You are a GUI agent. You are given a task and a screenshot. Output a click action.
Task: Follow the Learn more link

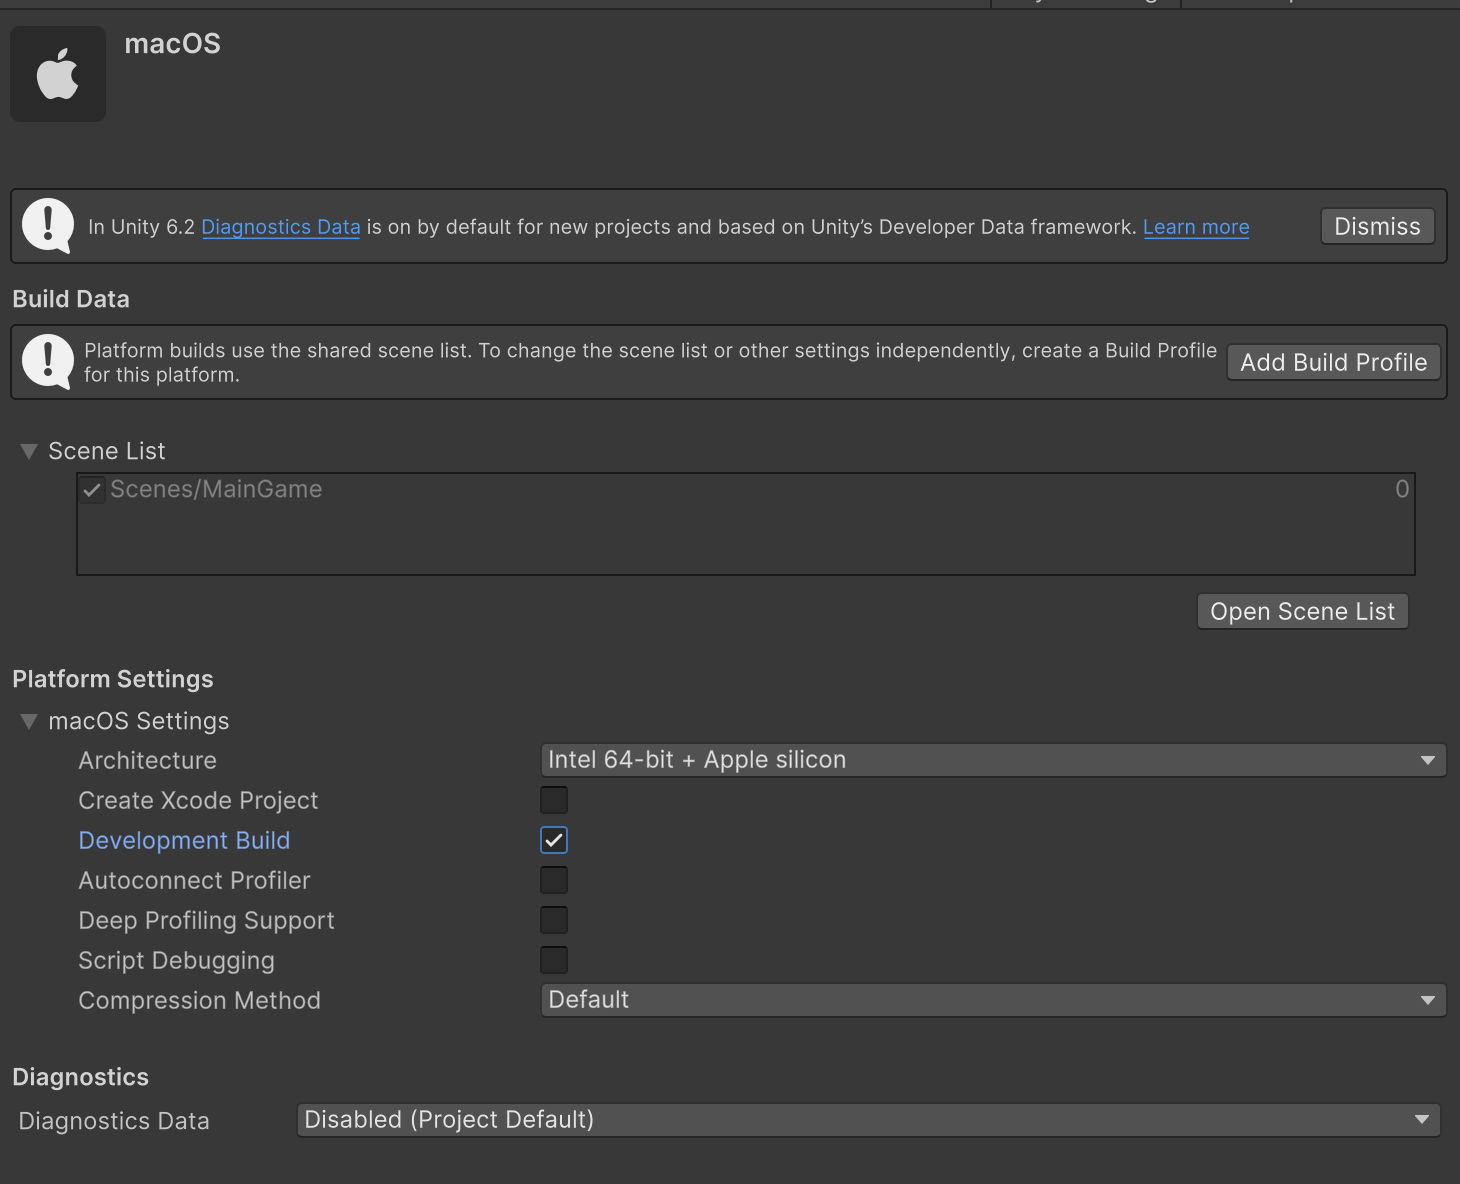point(1196,227)
